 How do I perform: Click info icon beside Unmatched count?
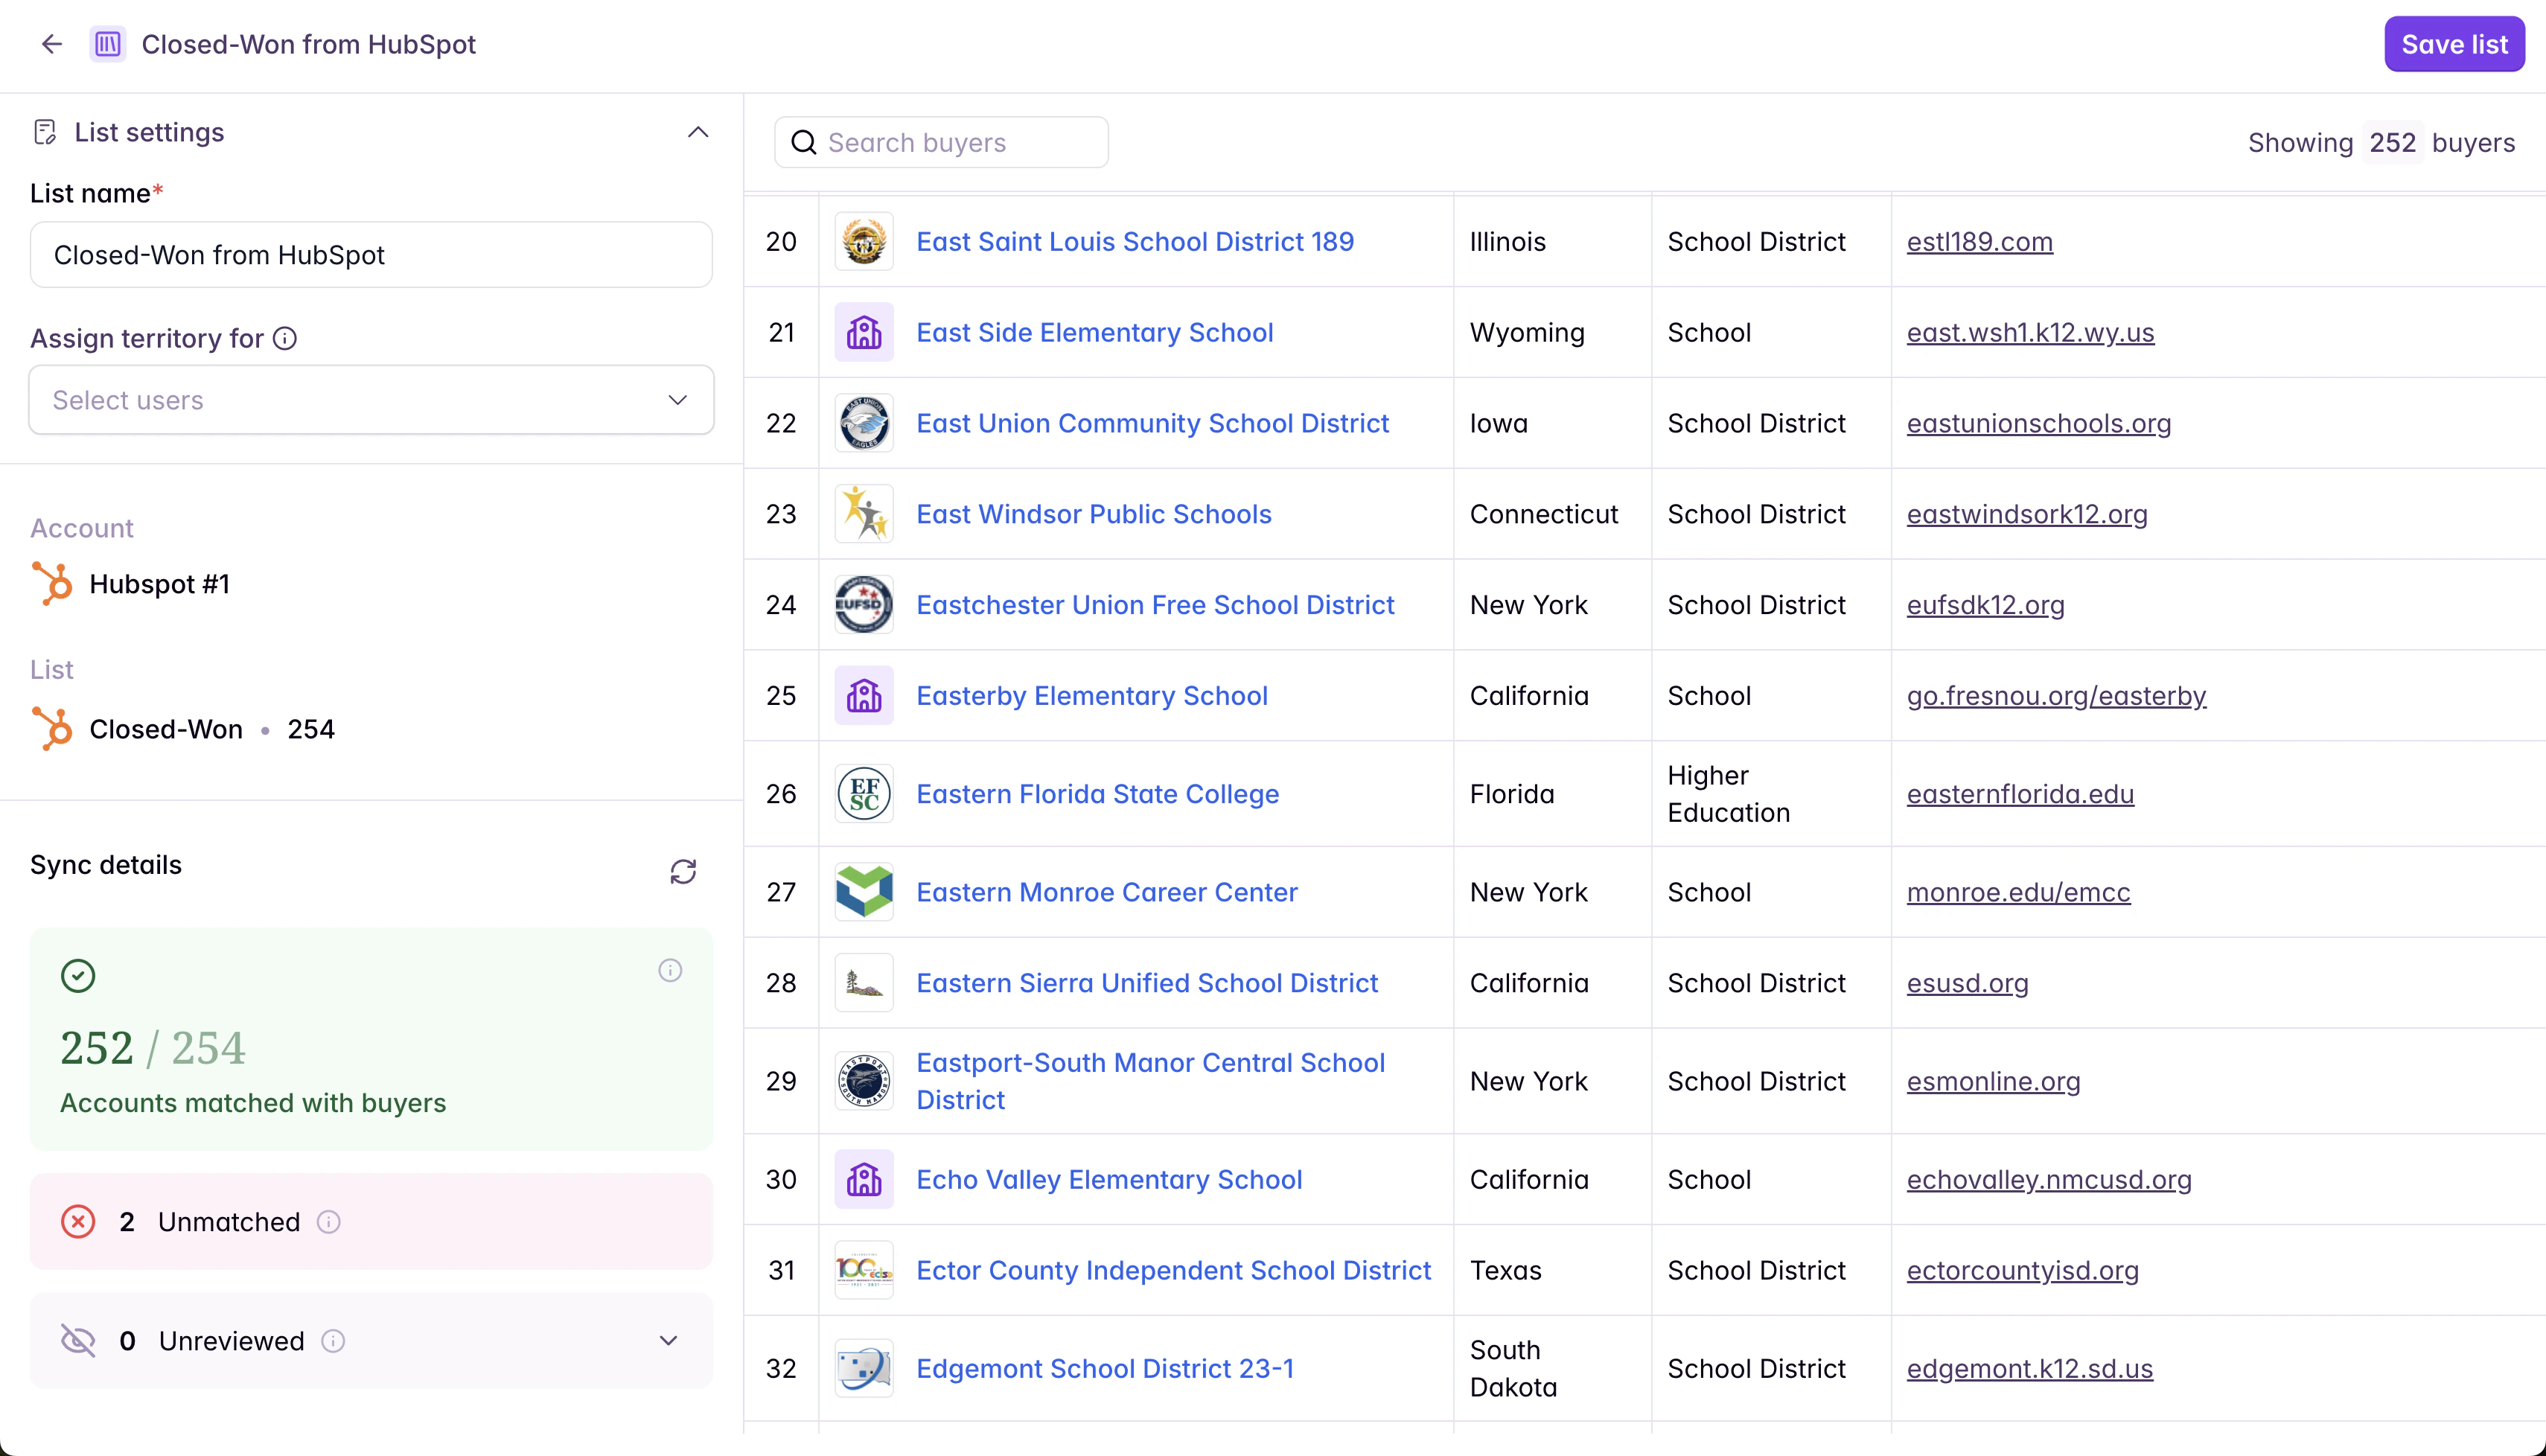329,1222
